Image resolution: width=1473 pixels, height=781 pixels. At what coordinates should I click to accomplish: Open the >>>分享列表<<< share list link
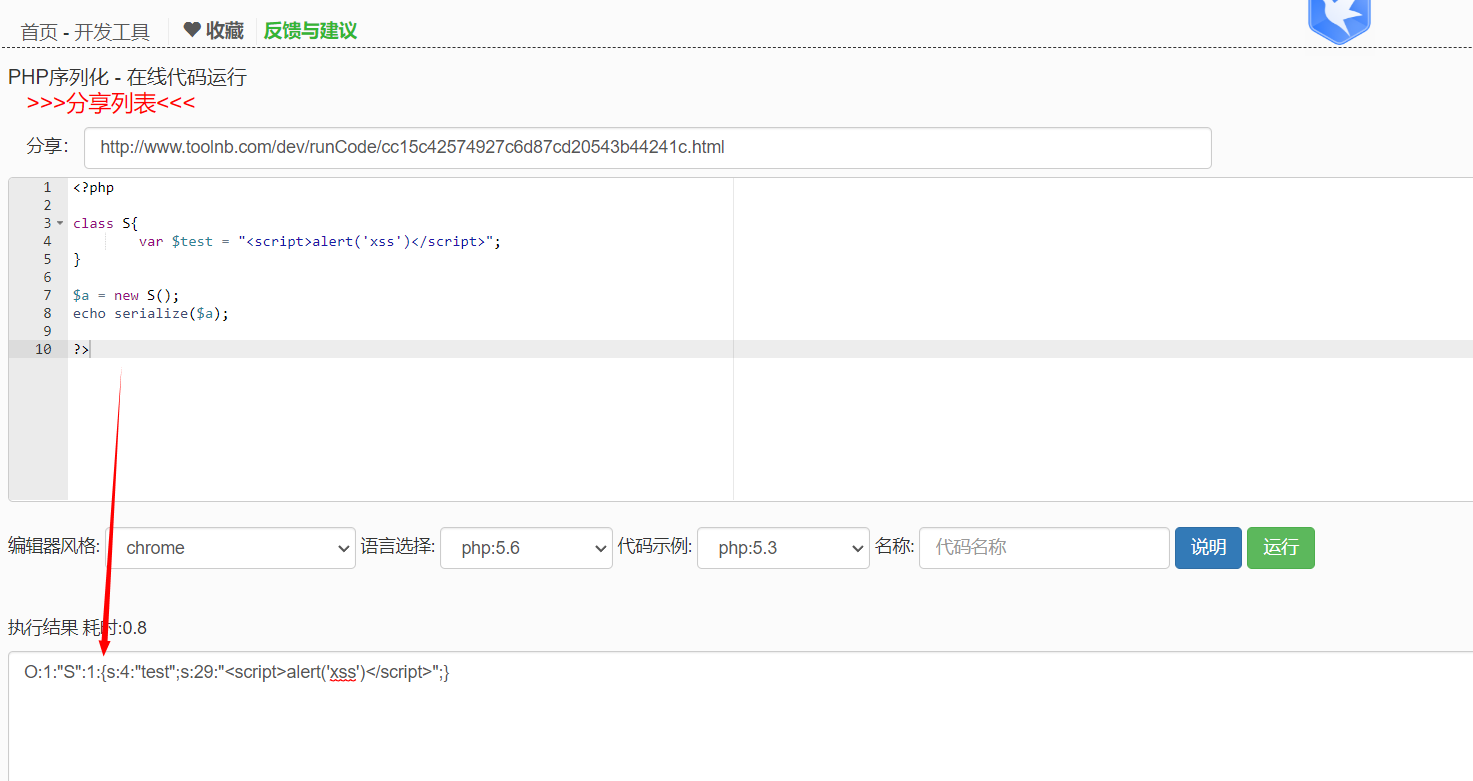tap(111, 103)
